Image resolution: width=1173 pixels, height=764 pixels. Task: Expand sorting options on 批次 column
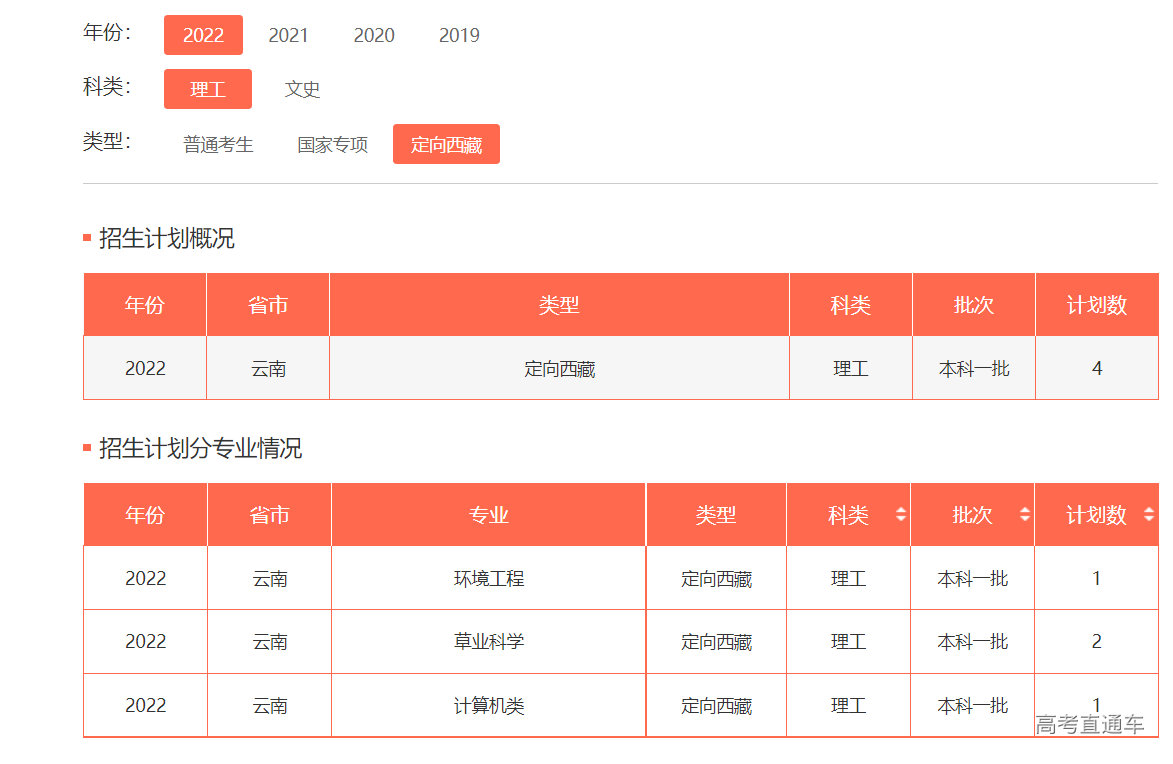(1025, 514)
